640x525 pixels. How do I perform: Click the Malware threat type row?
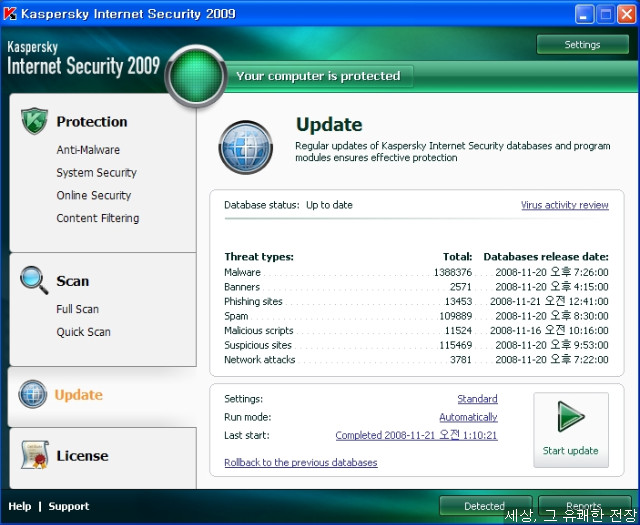416,272
